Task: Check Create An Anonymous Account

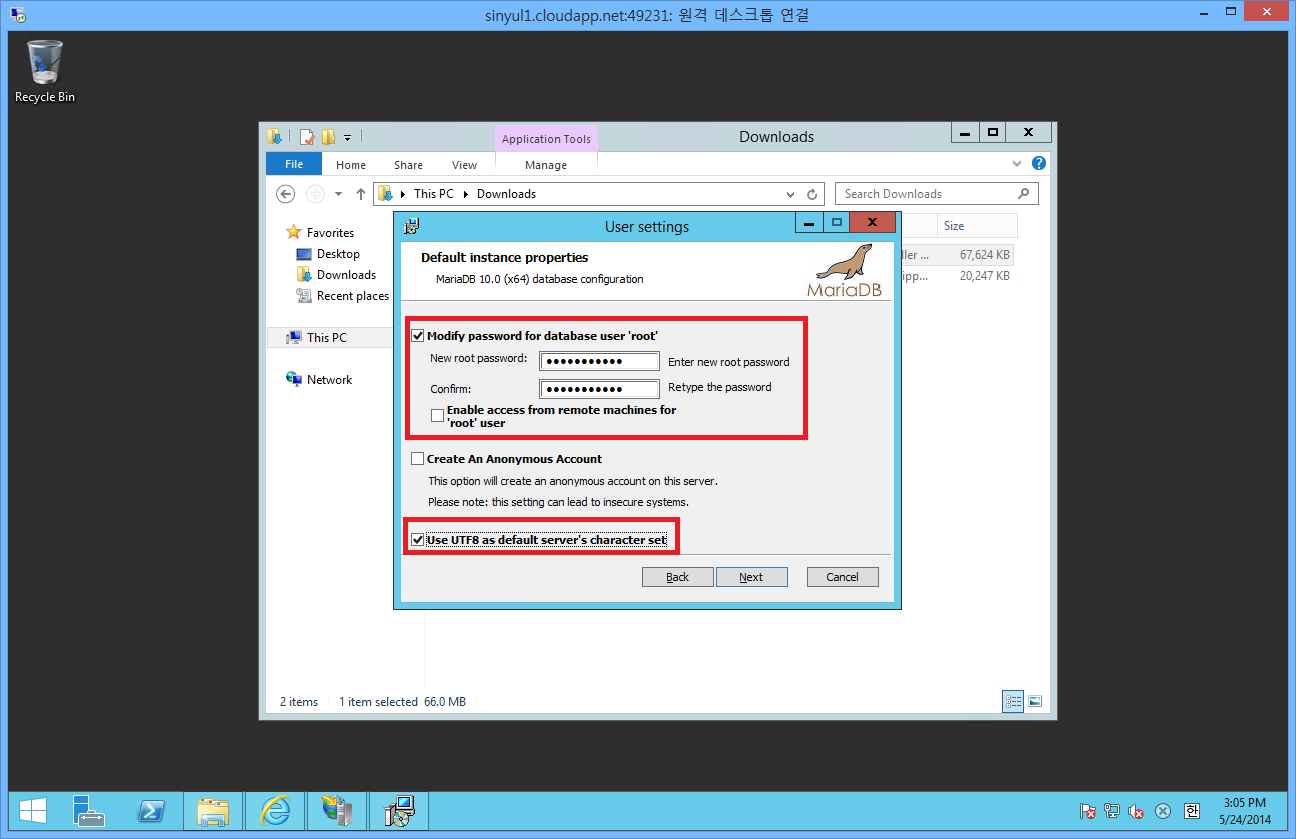Action: 418,459
